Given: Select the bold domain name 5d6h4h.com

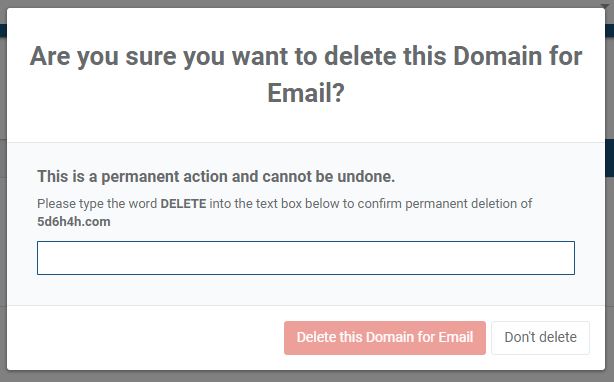Looking at the screenshot, I should [74, 222].
